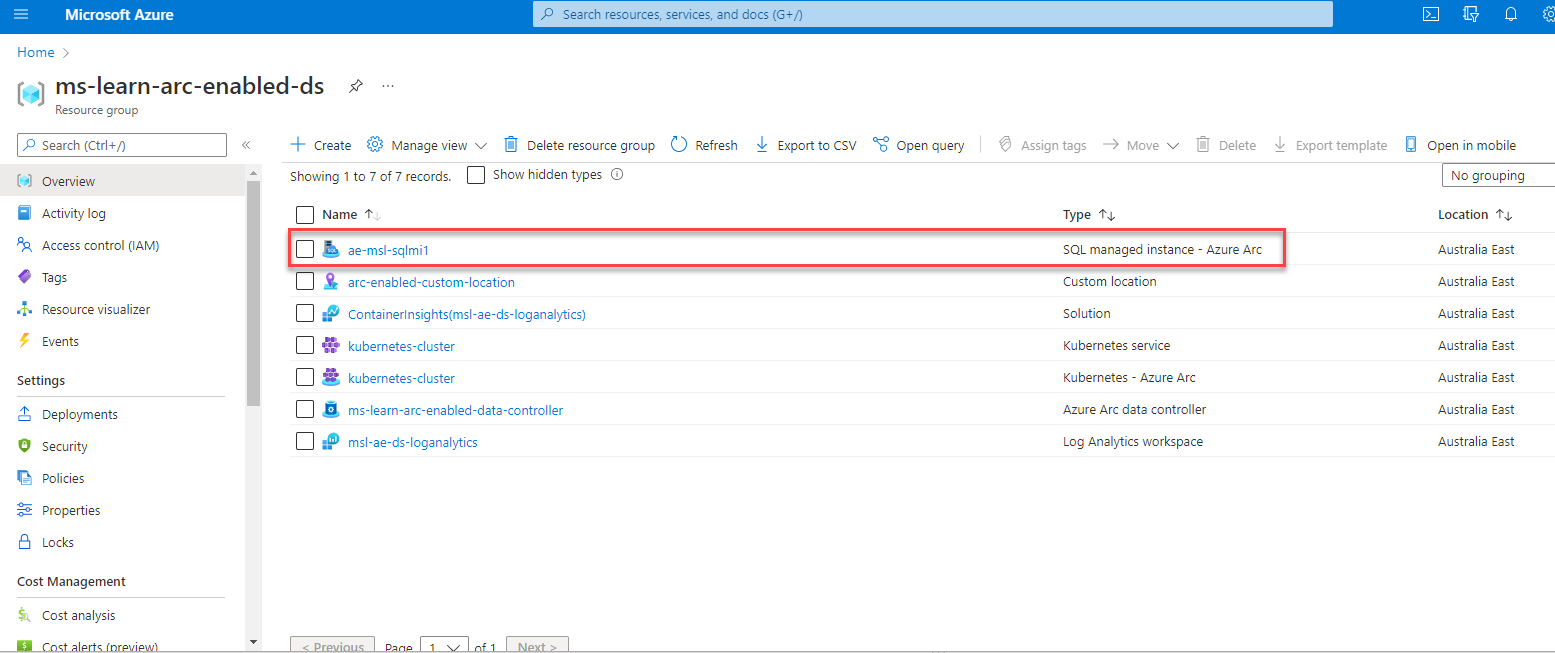The image size is (1555, 653).
Task: Check the Kubernetes - Azure Arc row checkbox
Action: coord(305,377)
